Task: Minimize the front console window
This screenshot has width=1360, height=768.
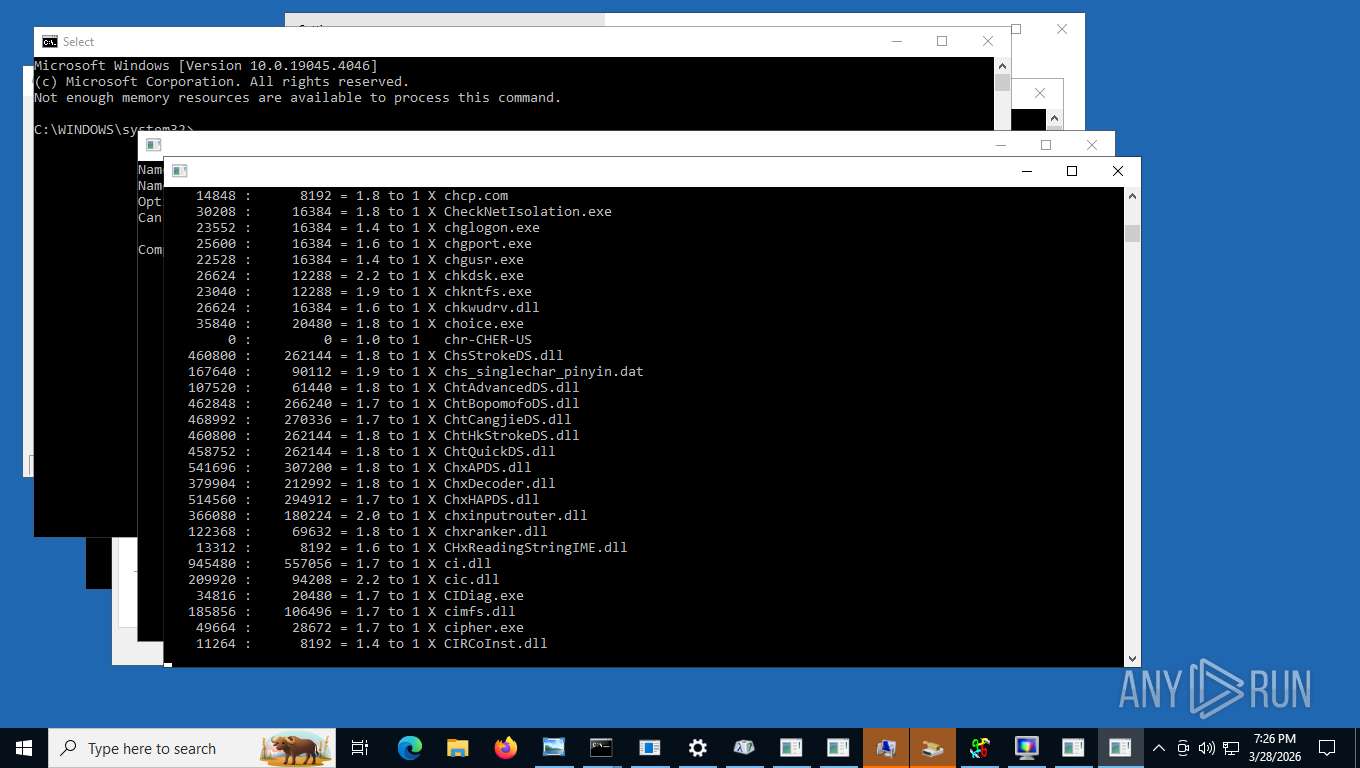Action: coord(1026,171)
